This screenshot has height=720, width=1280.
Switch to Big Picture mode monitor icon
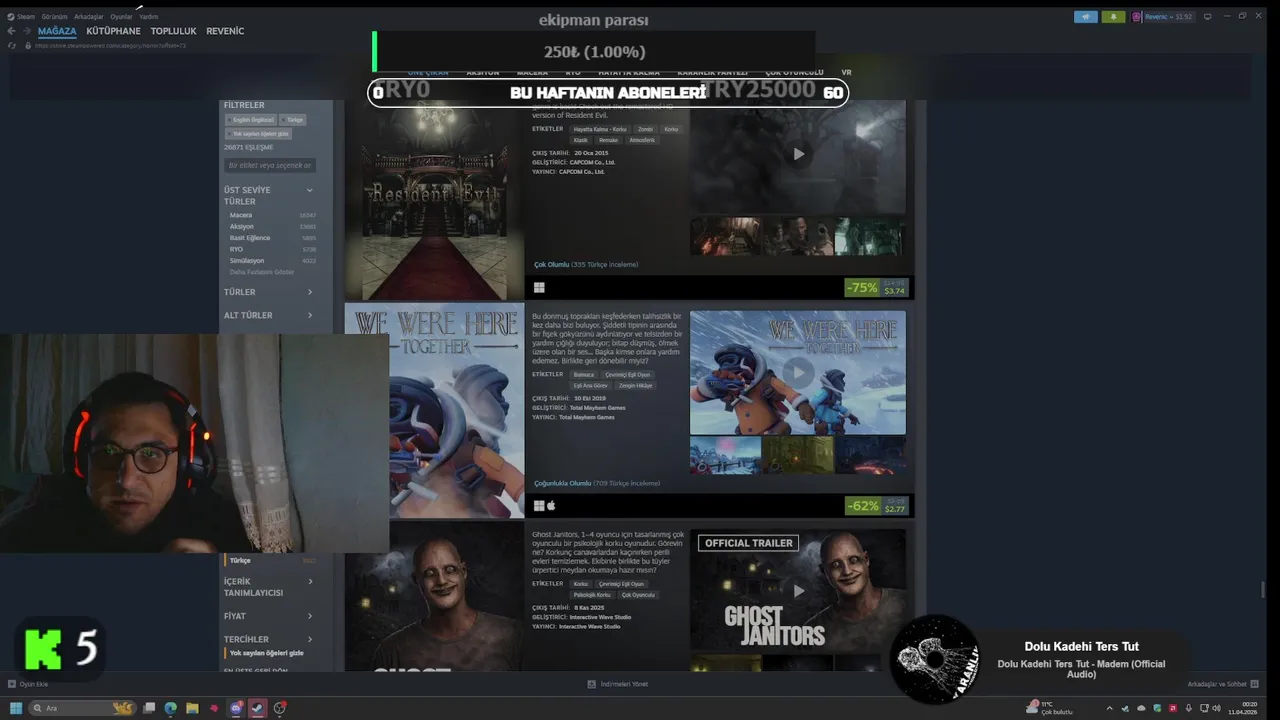(x=1207, y=16)
